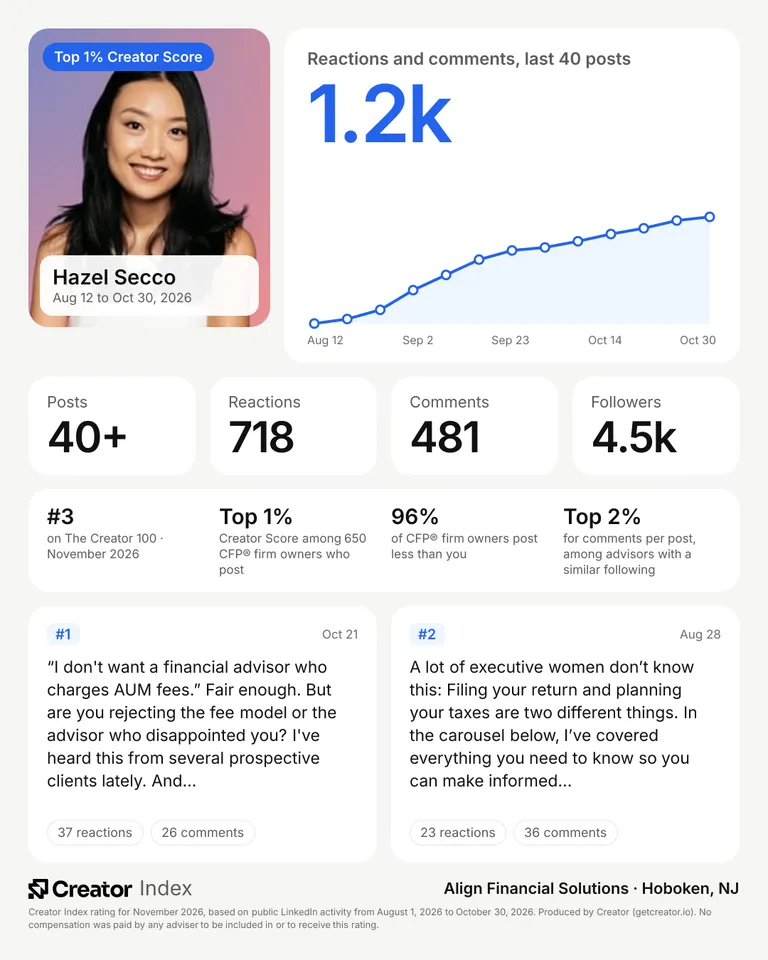Click the Posts 40+ stat card
This screenshot has width=768, height=960.
pyautogui.click(x=112, y=426)
